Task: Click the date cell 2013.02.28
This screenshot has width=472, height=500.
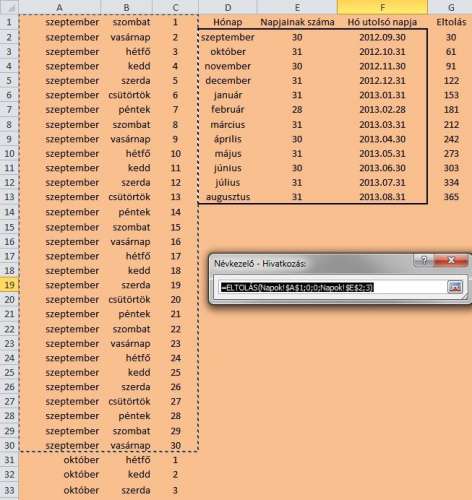Action: tap(382, 109)
